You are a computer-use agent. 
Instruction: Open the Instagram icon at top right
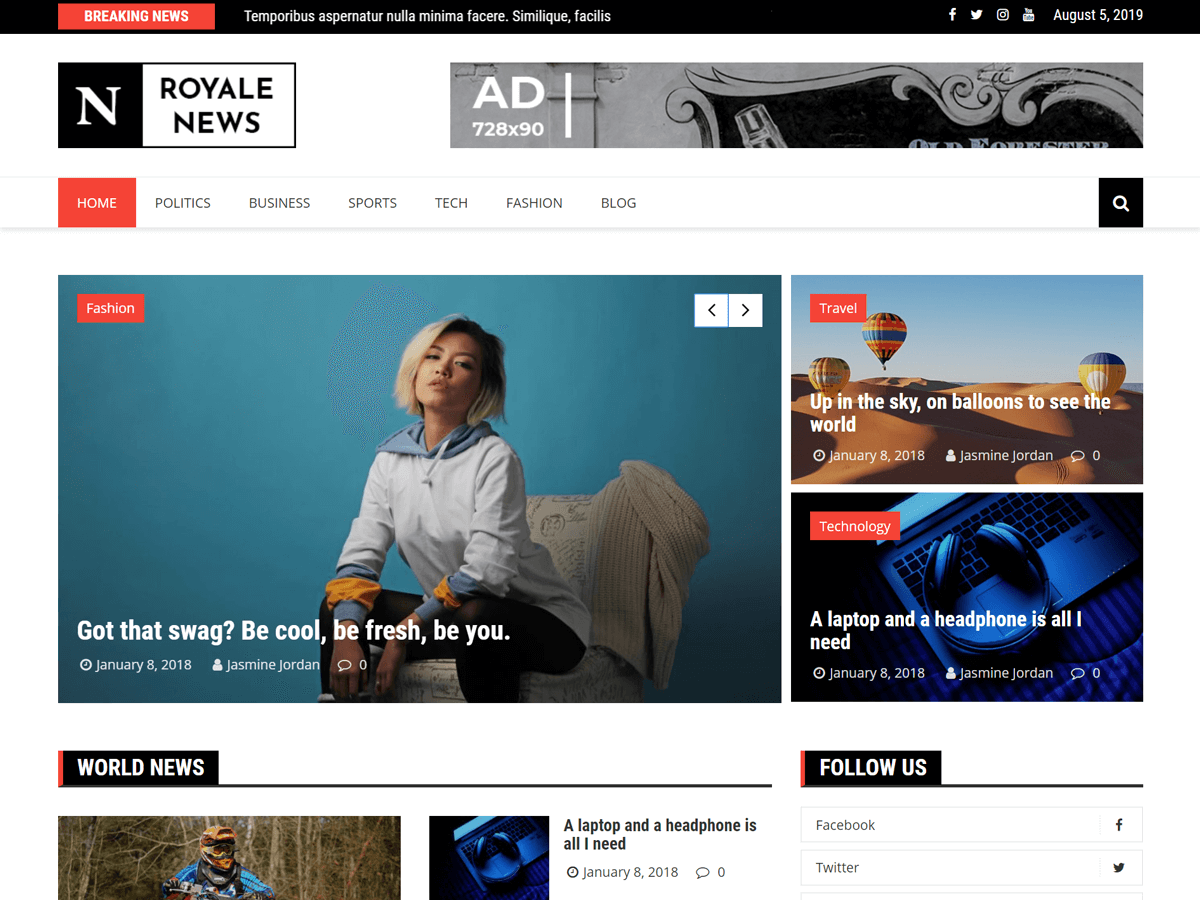1003,15
